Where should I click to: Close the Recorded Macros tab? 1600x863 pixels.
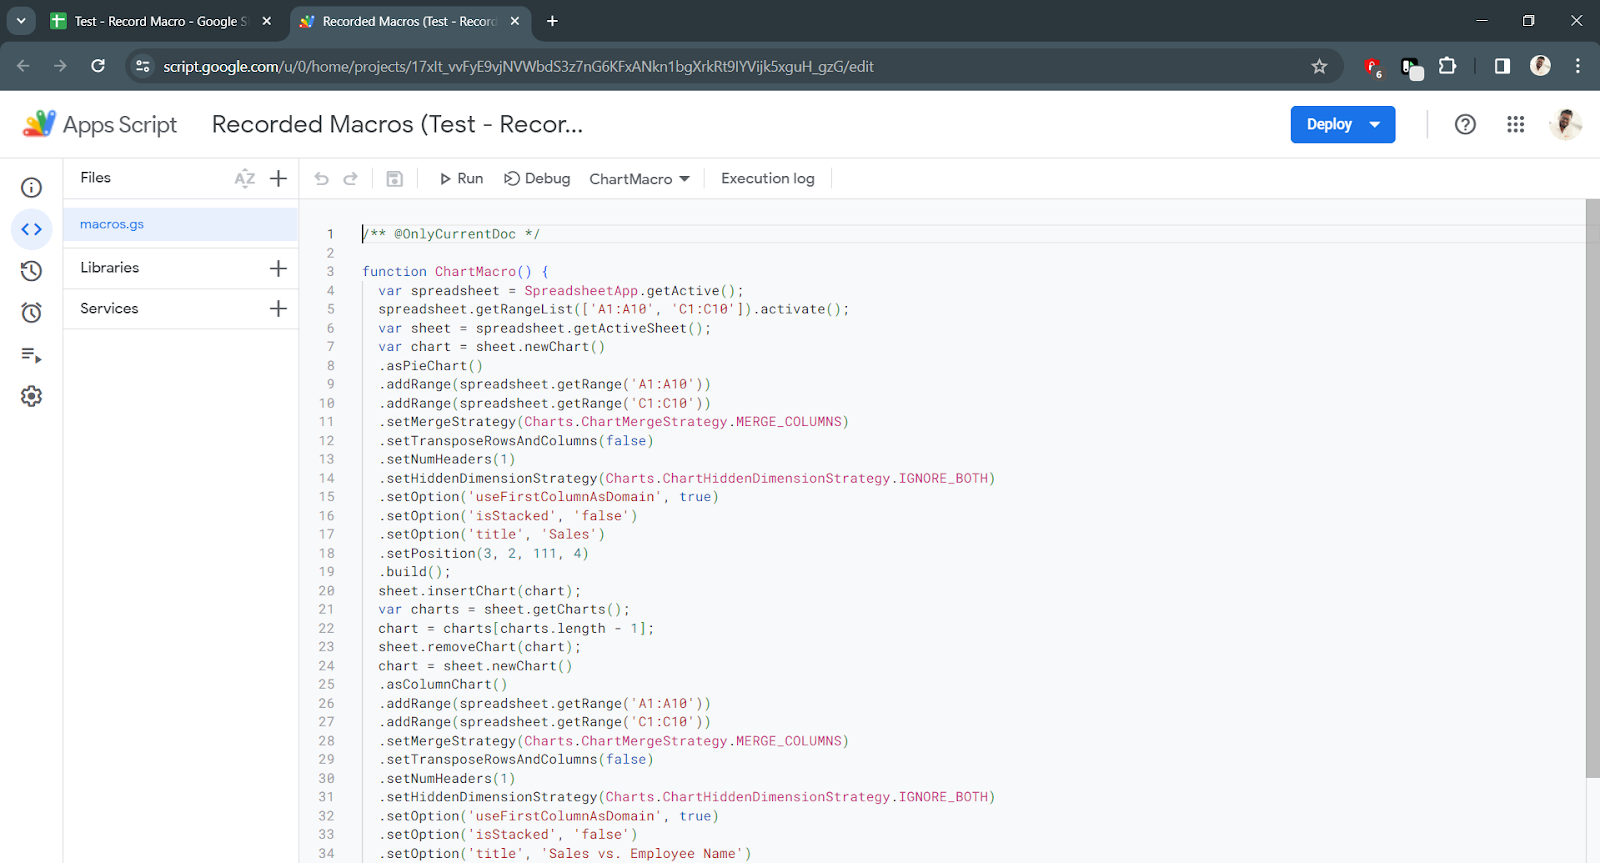(515, 21)
